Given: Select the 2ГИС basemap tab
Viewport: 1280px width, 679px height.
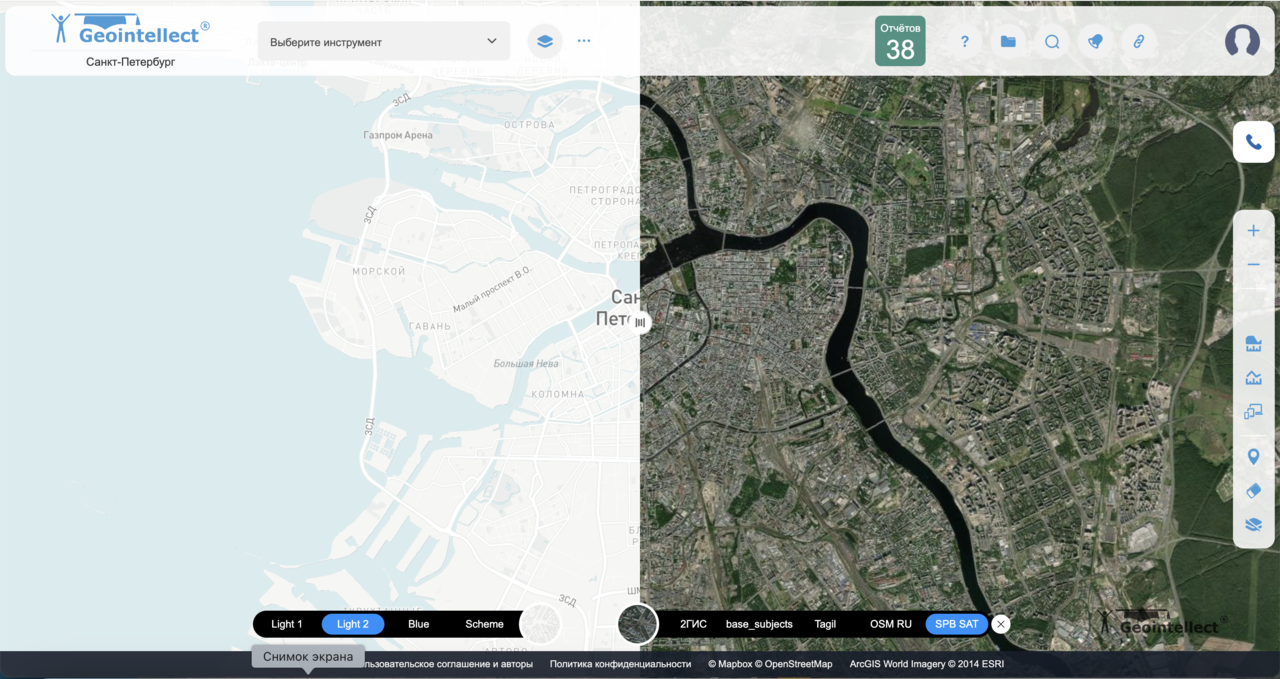Looking at the screenshot, I should pos(693,624).
